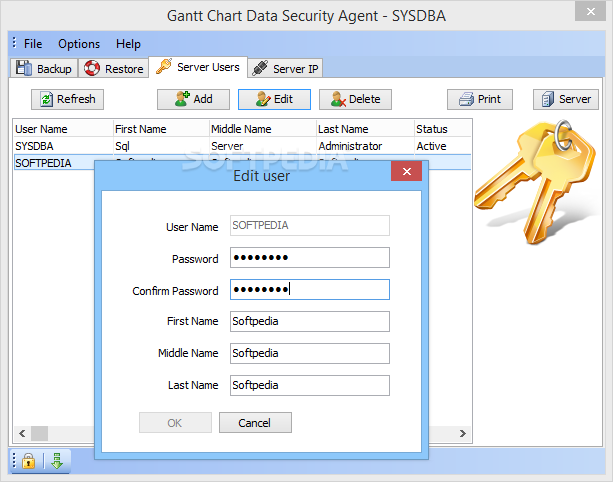This screenshot has height=482, width=613.
Task: Select the SYSDBA user row
Action: pyautogui.click(x=242, y=146)
